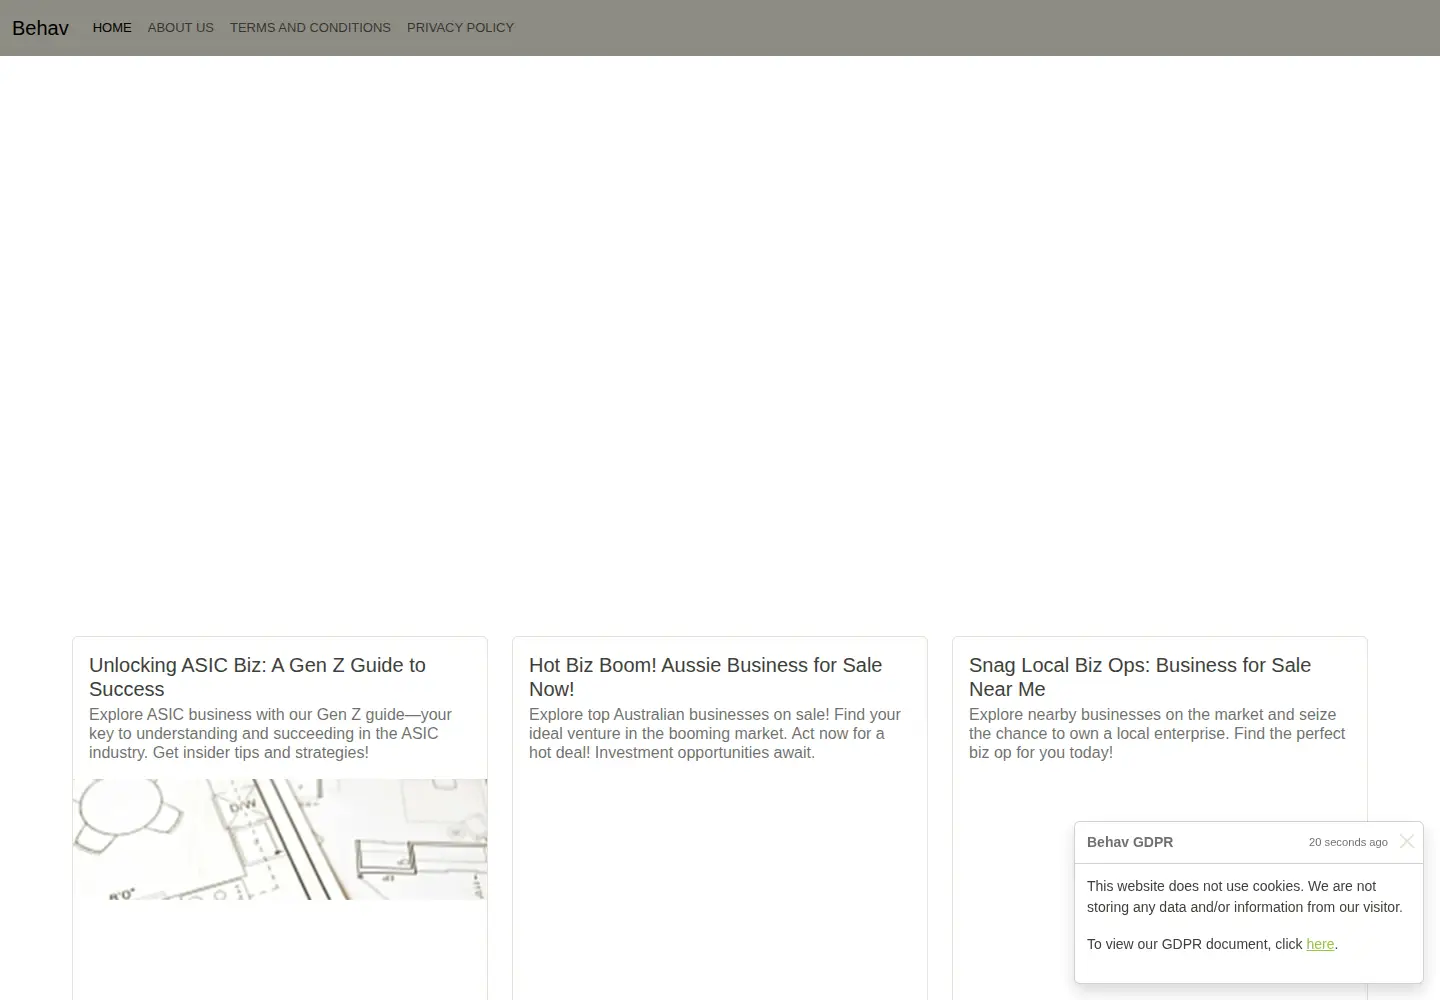Click the 'Behav GDPR' notification title
The height and width of the screenshot is (1000, 1440).
coord(1130,842)
